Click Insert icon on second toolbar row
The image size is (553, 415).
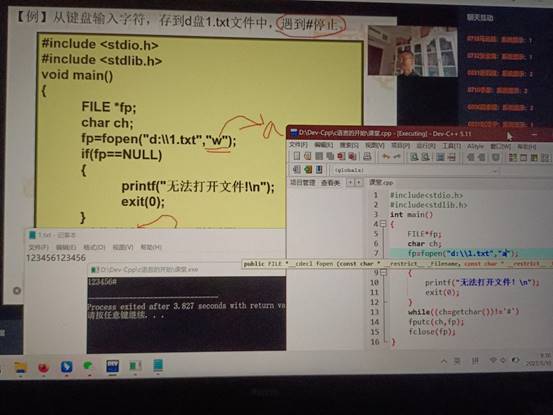point(297,170)
